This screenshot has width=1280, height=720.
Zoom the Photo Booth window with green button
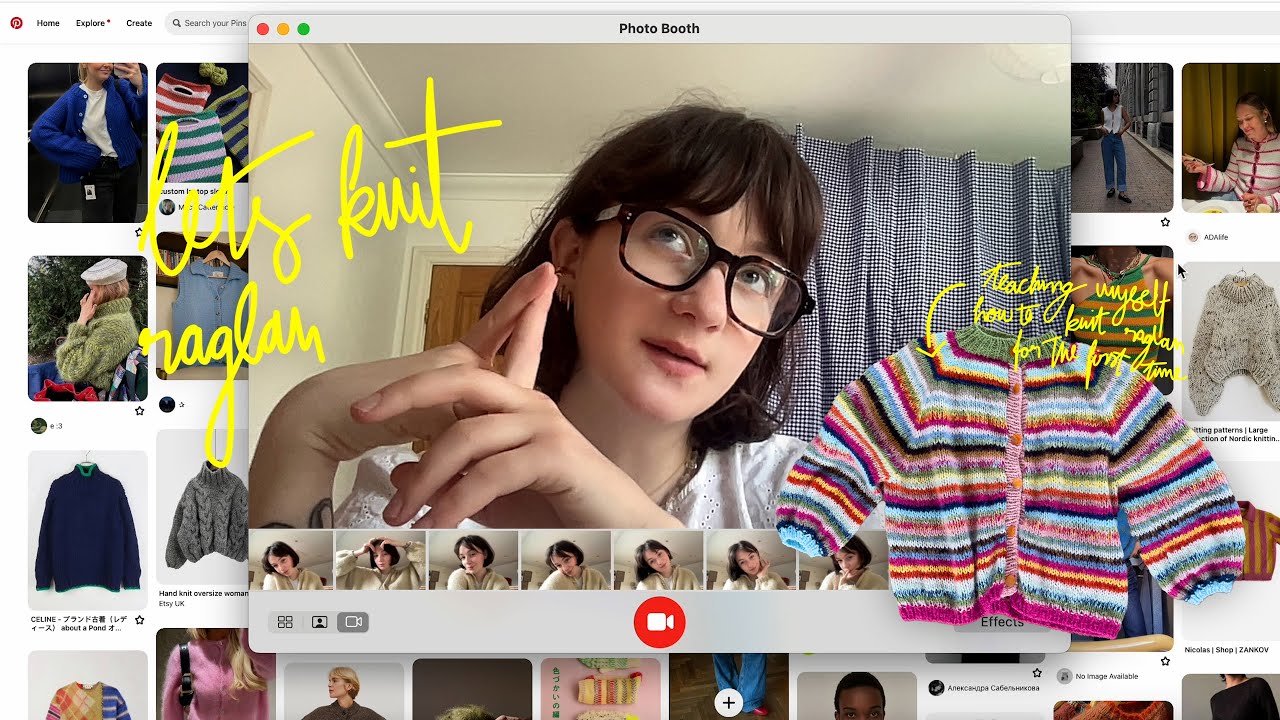(303, 29)
